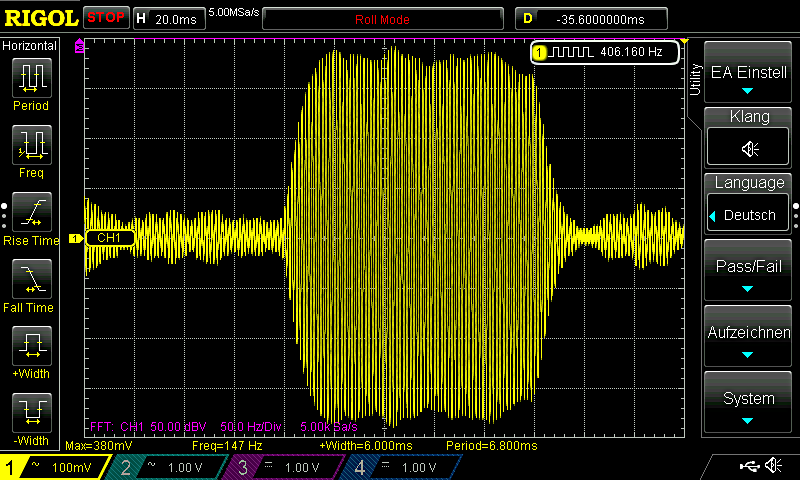This screenshot has height=480, width=800.
Task: Click the 406.160 Hz frequency counter
Action: 606,52
